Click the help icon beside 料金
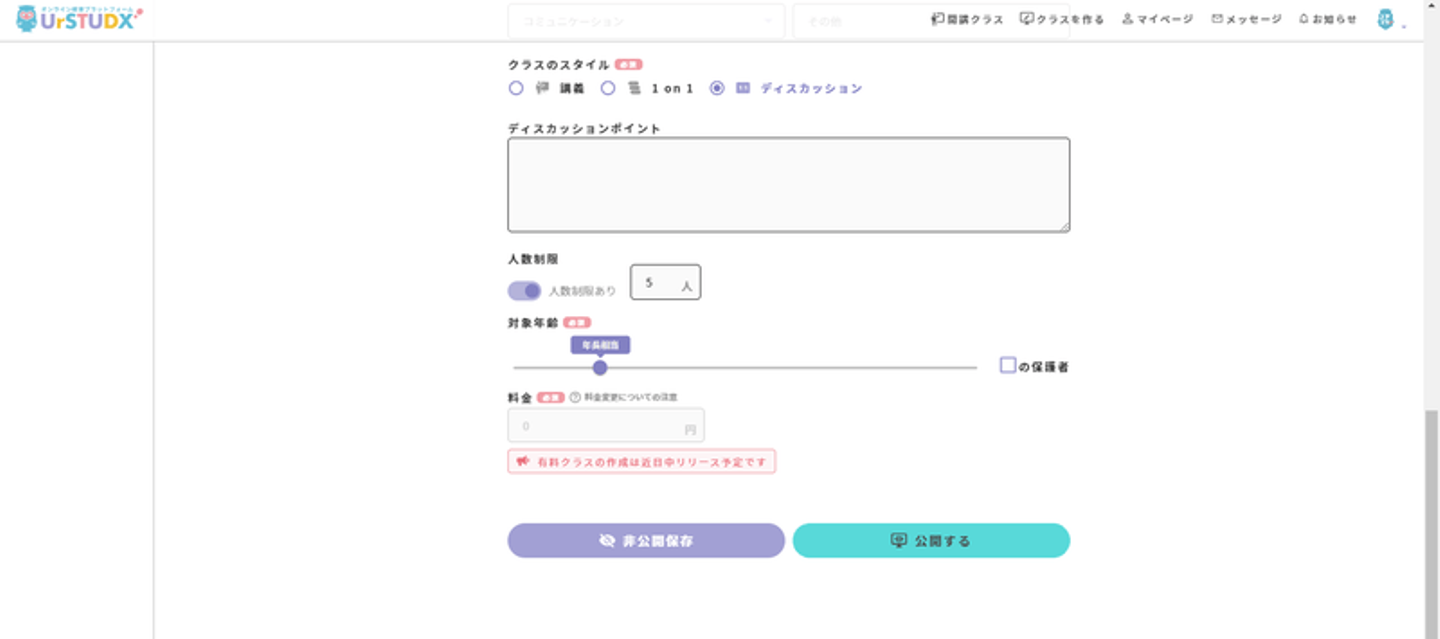This screenshot has width=1440, height=639. 575,397
